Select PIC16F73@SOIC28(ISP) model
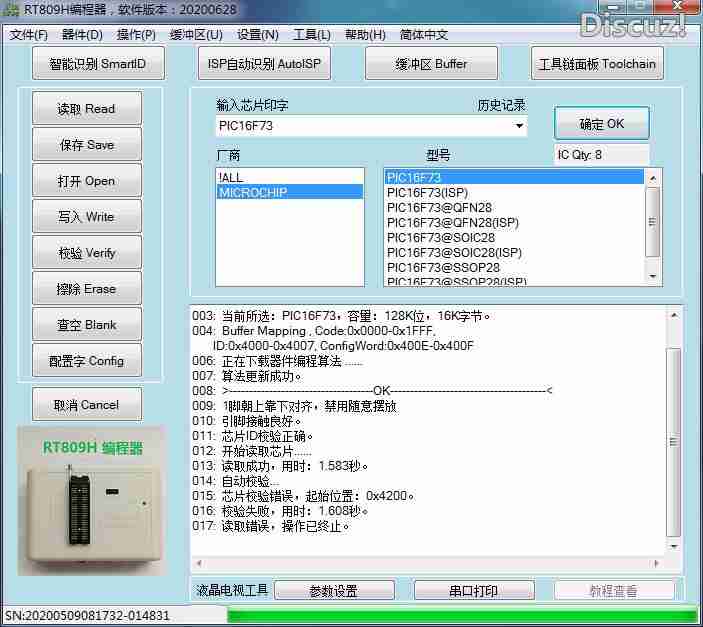Image resolution: width=703 pixels, height=627 pixels. point(514,253)
